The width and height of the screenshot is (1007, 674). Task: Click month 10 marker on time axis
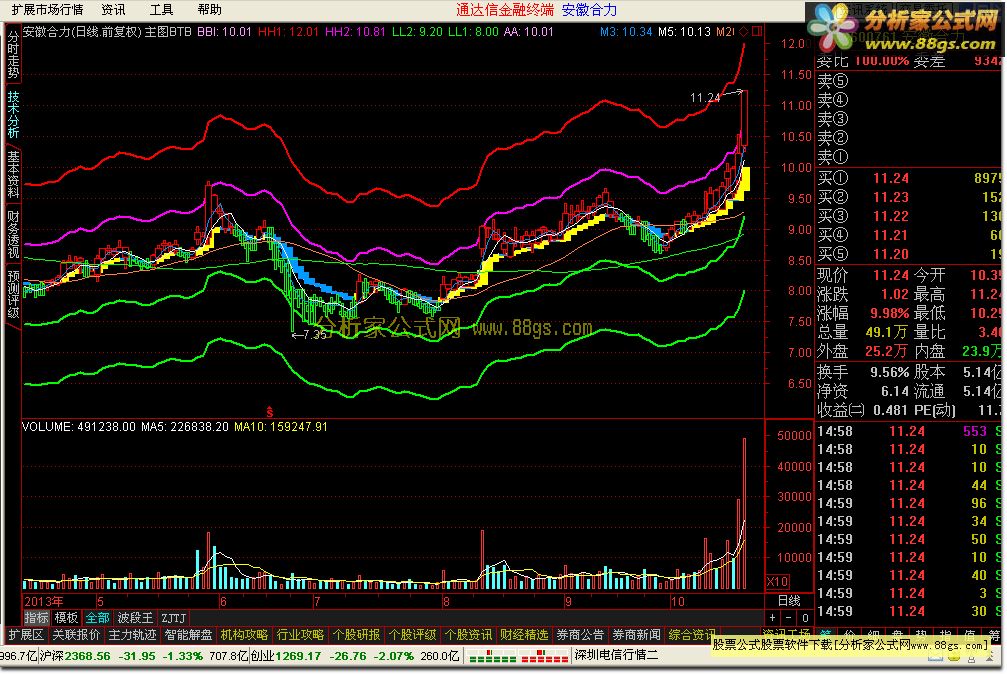[678, 601]
